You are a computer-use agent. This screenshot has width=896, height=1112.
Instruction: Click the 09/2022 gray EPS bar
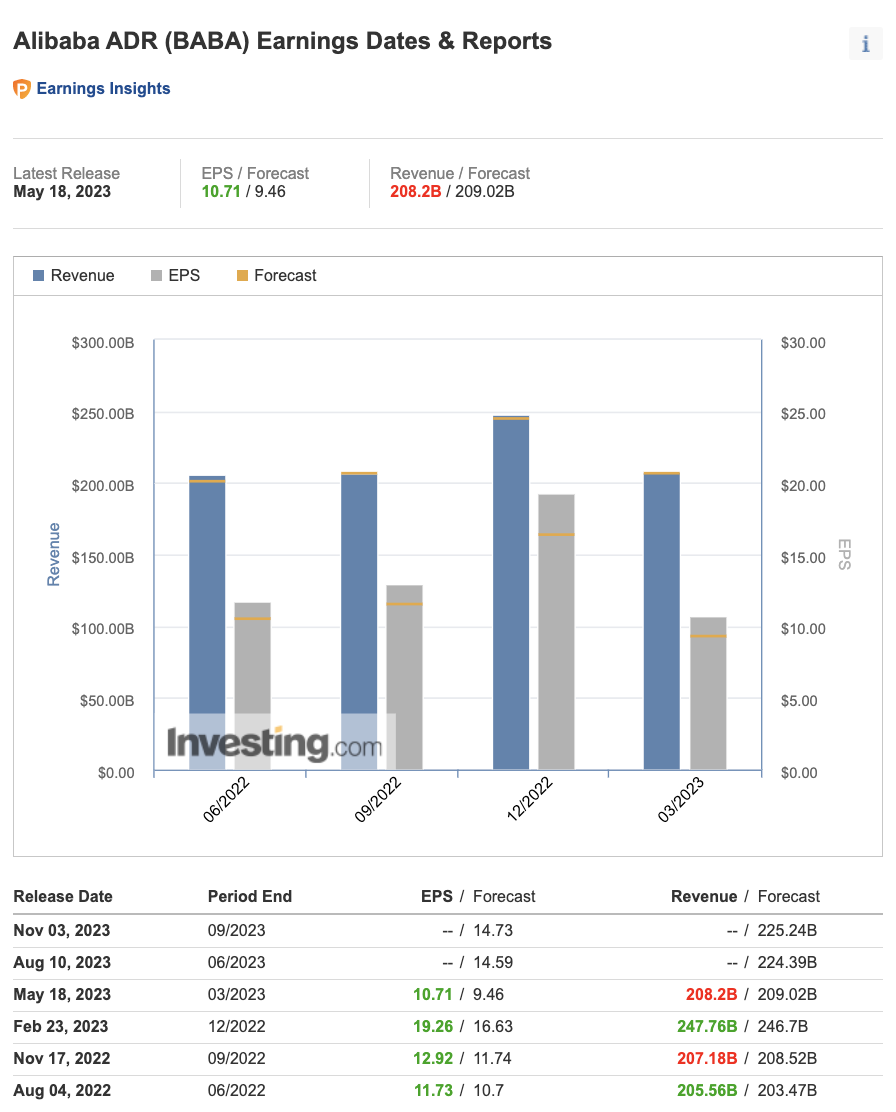404,677
